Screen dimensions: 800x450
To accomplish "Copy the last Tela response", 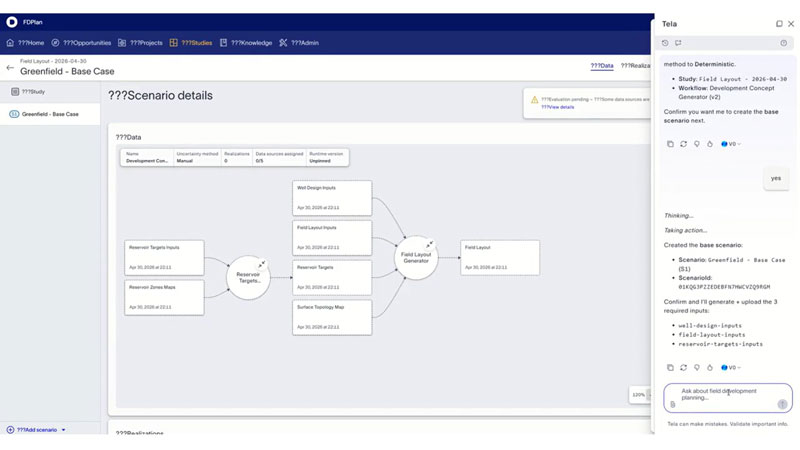I will click(670, 367).
